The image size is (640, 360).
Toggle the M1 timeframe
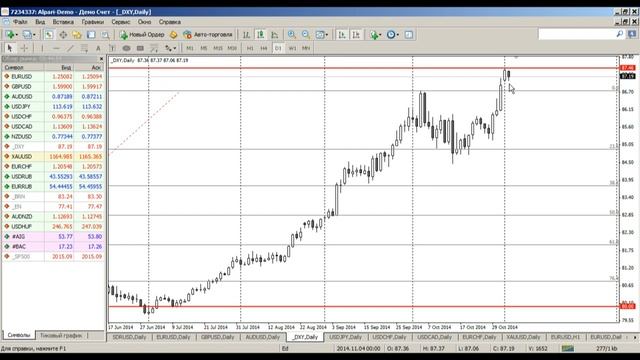pos(190,48)
